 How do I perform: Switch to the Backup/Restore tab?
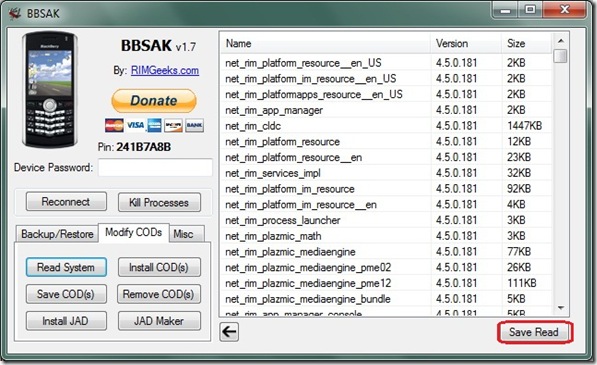click(57, 234)
